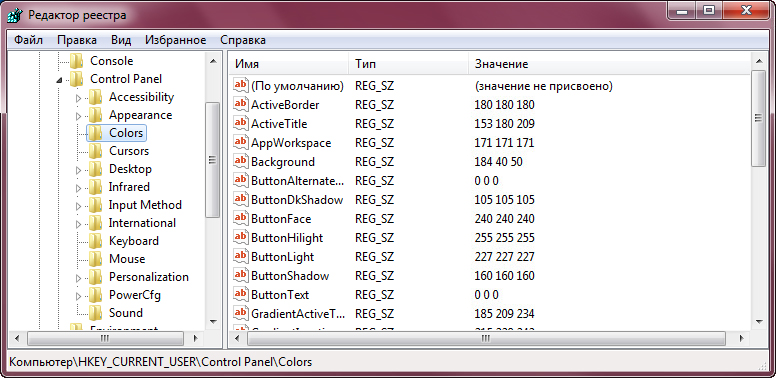The height and width of the screenshot is (378, 776).
Task: Select the ButtonShadow value name
Action: click(x=290, y=276)
